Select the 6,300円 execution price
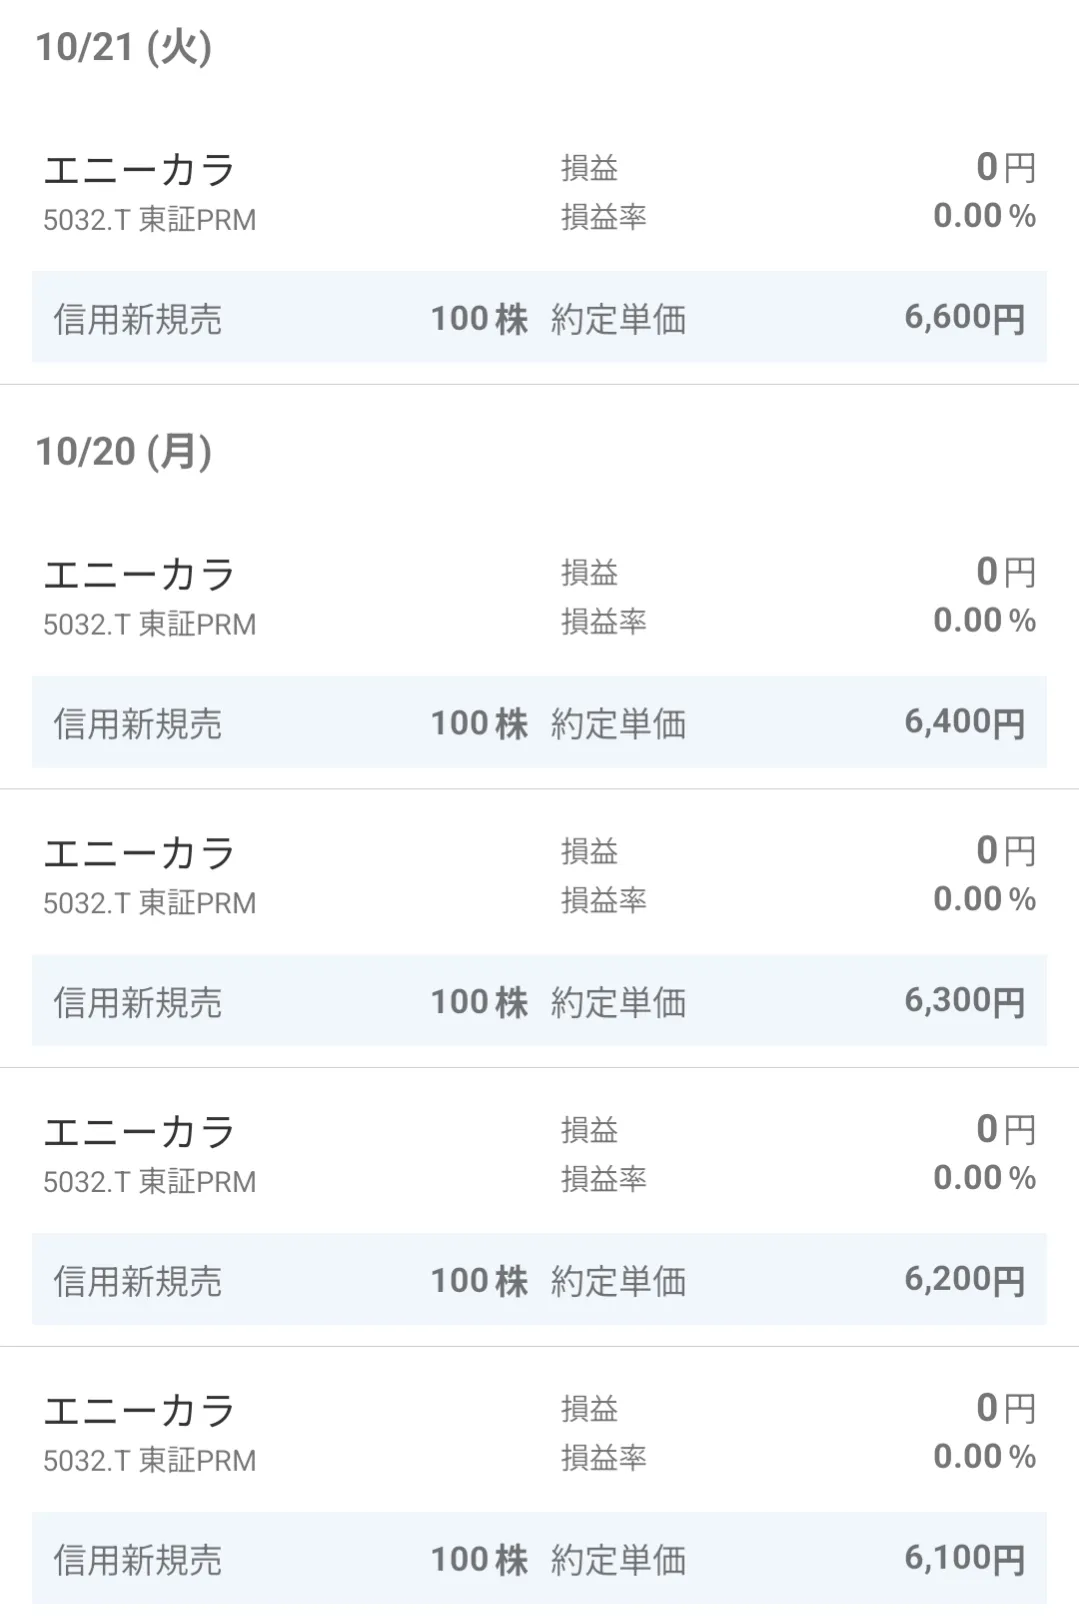 coord(964,1001)
